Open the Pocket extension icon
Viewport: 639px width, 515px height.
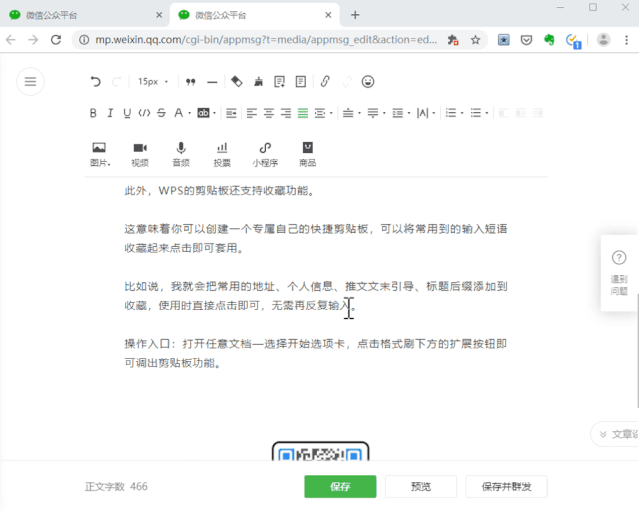[x=527, y=40]
